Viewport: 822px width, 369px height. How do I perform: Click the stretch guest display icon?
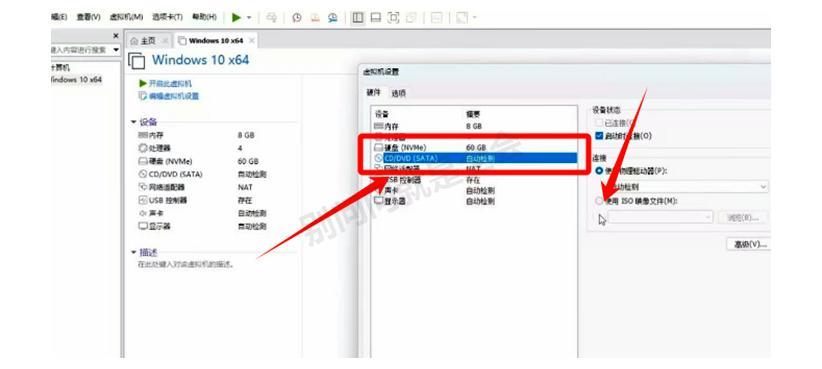pyautogui.click(x=462, y=18)
